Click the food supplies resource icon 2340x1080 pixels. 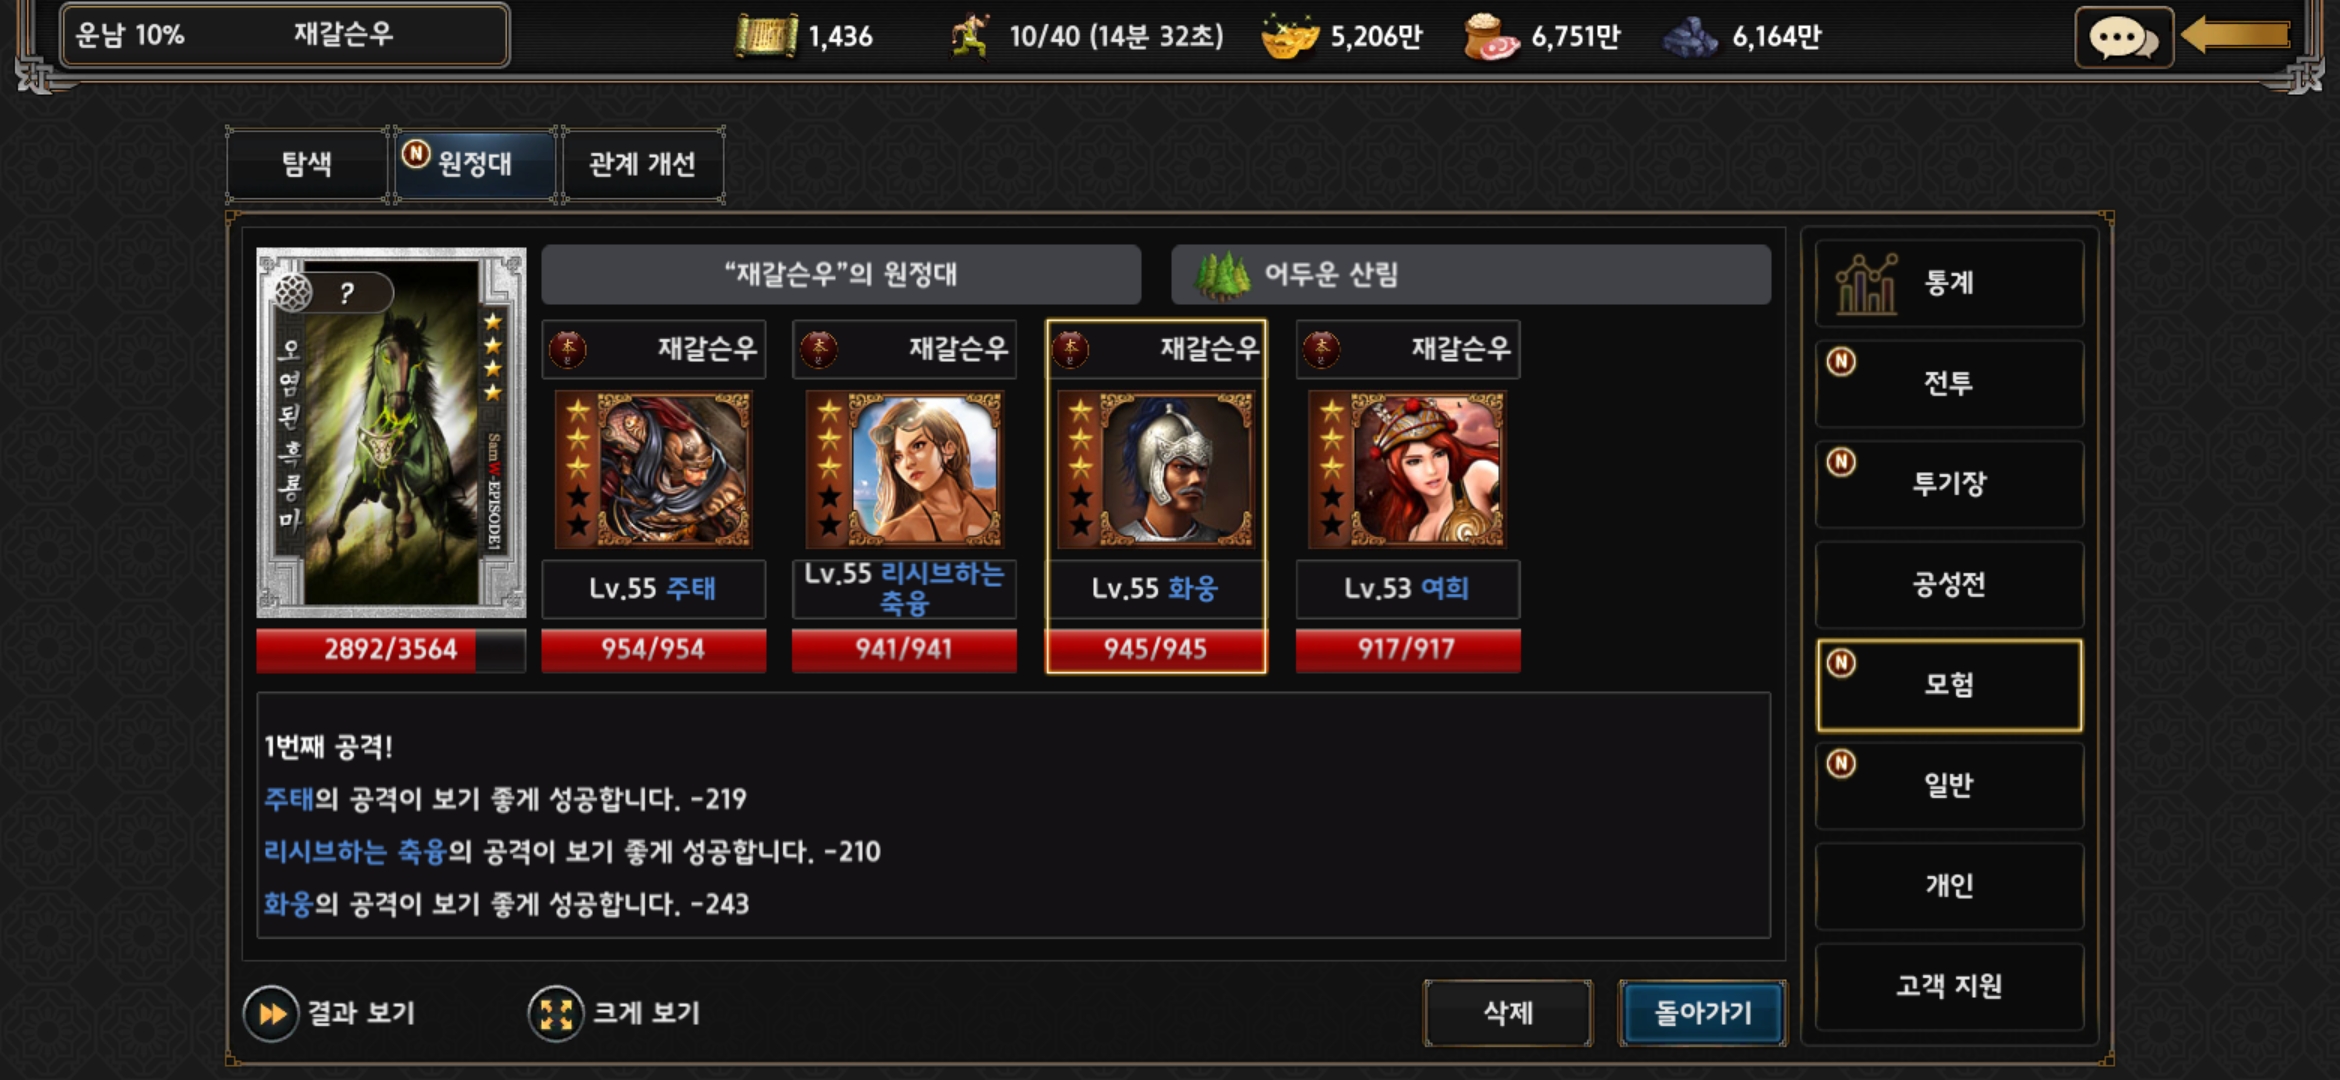tap(1490, 38)
